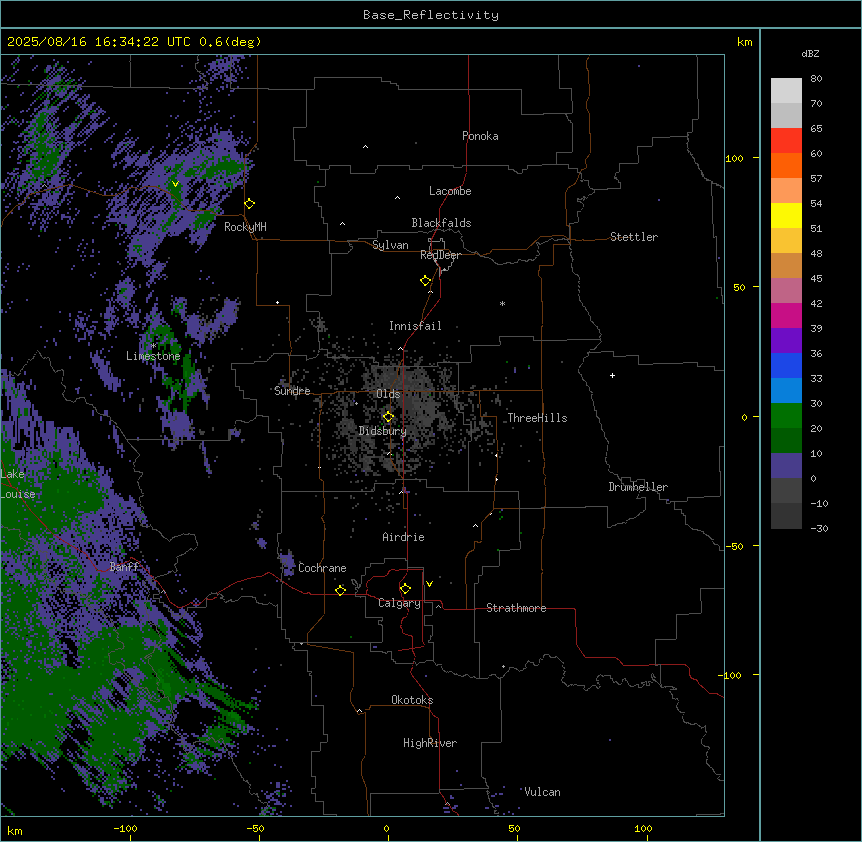The image size is (862, 842).
Task: Click the yellow diamond marker south of RedDeer
Action: tap(426, 281)
